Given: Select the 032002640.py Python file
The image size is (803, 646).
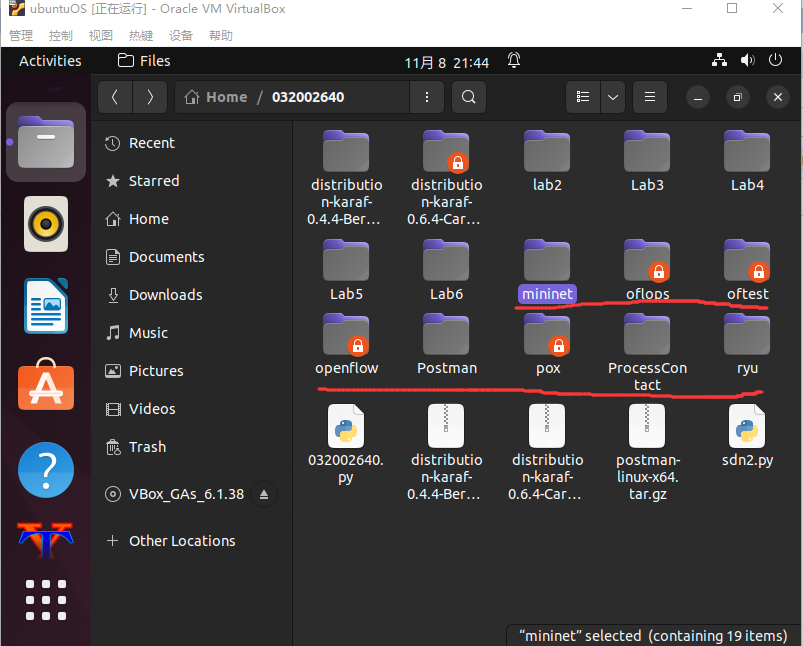Looking at the screenshot, I should (x=346, y=444).
